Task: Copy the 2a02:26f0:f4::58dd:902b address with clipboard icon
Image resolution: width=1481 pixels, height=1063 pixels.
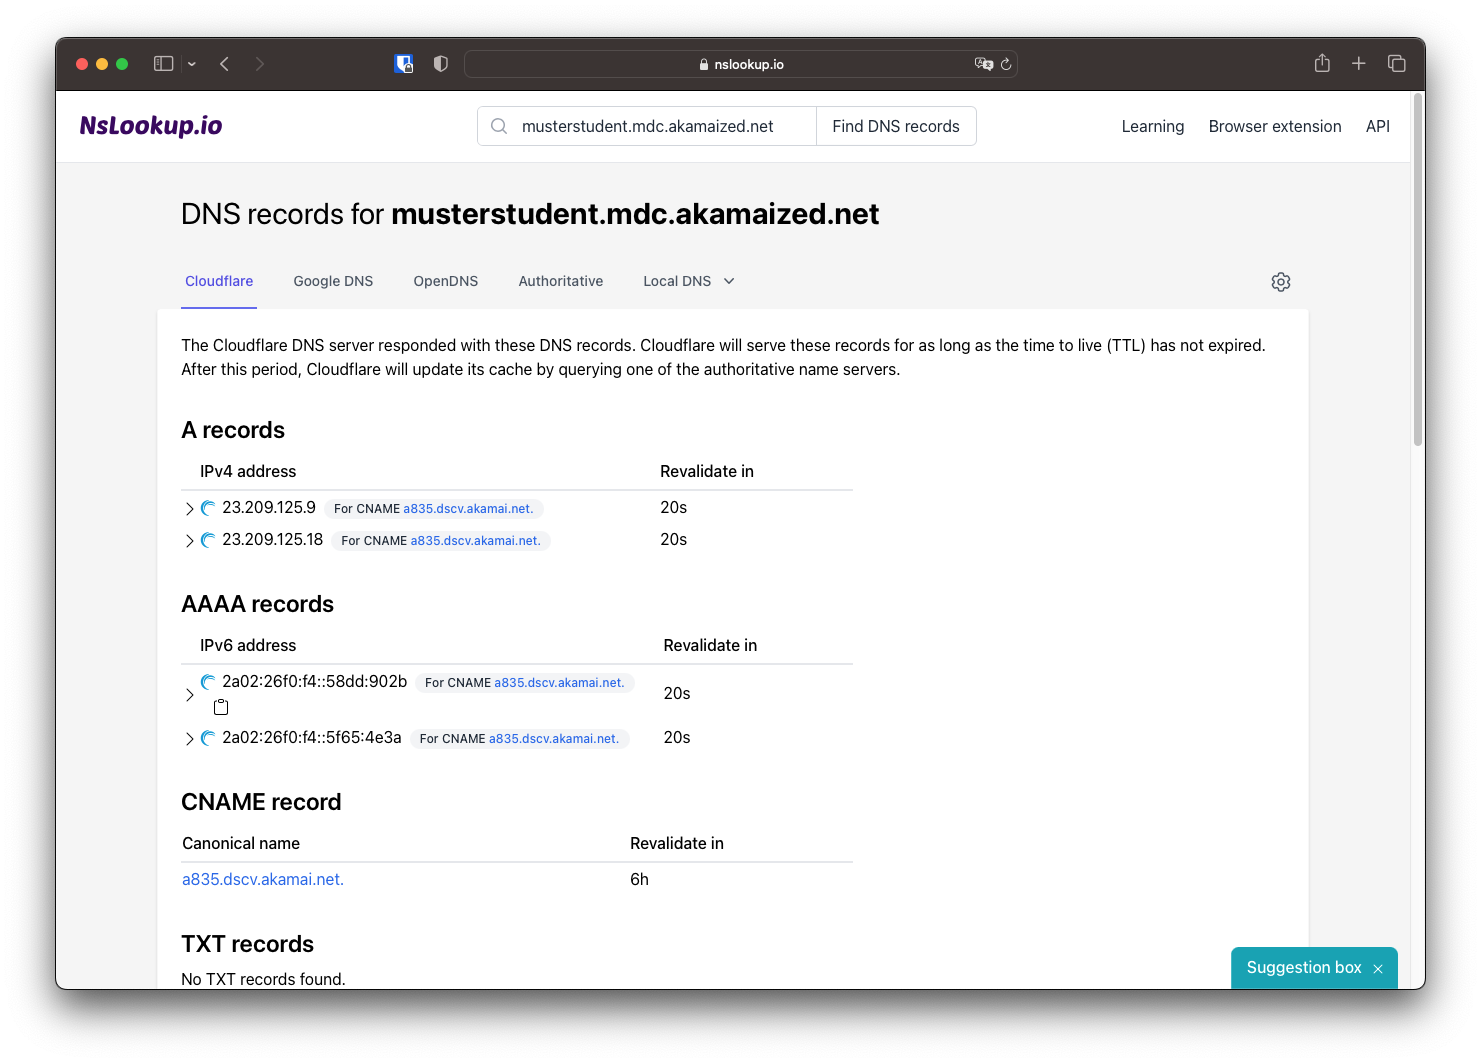Action: pos(221,707)
